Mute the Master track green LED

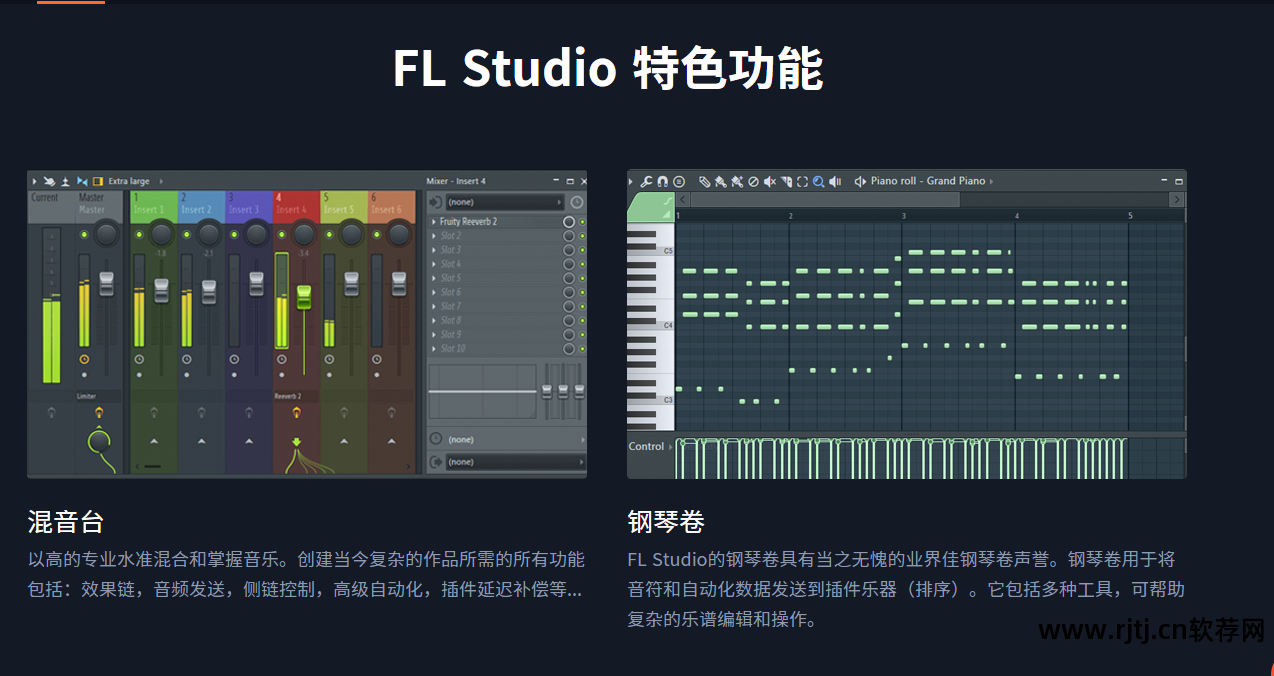(x=84, y=234)
